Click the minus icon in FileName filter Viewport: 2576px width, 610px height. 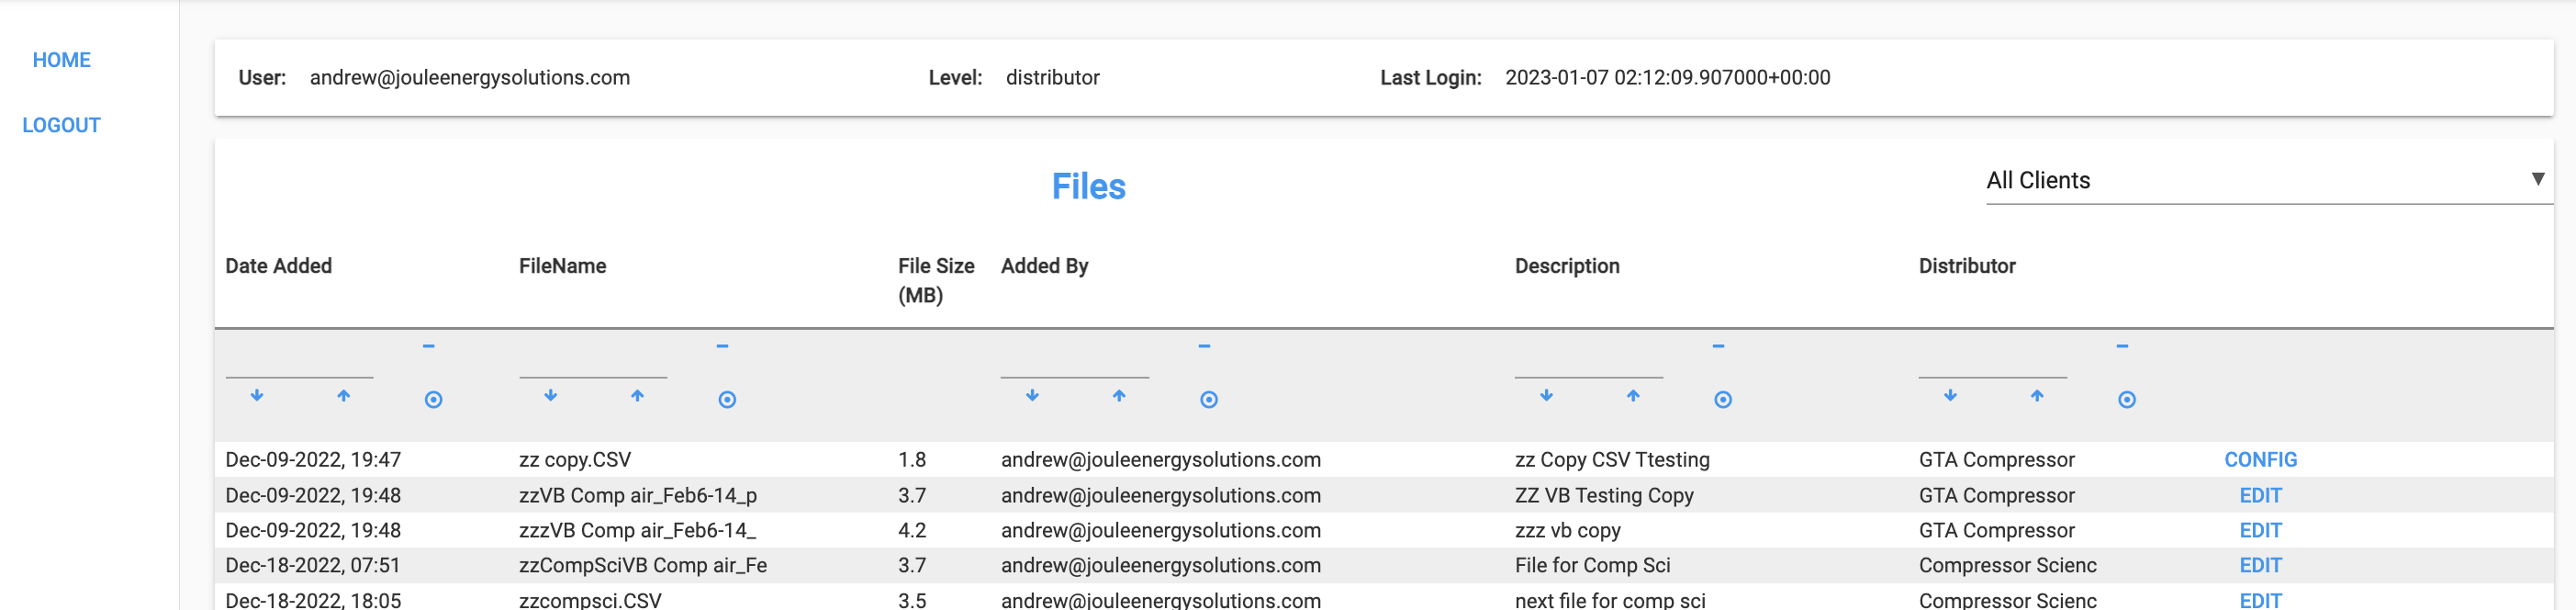[x=723, y=346]
